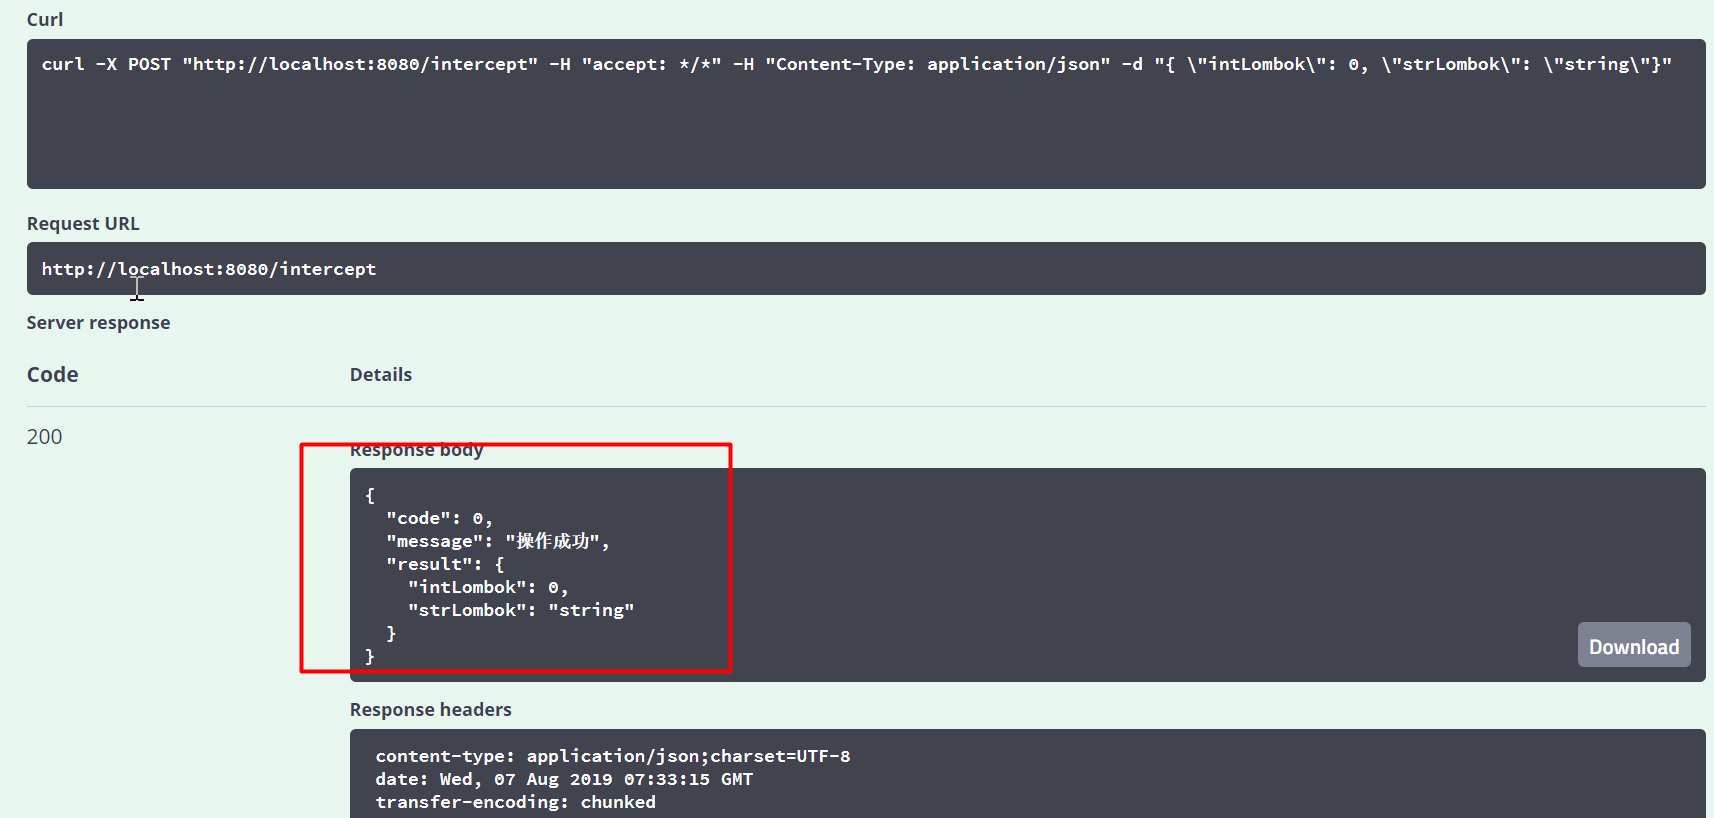The image size is (1714, 818).
Task: Click the "code": 0 line in response
Action: click(x=440, y=518)
